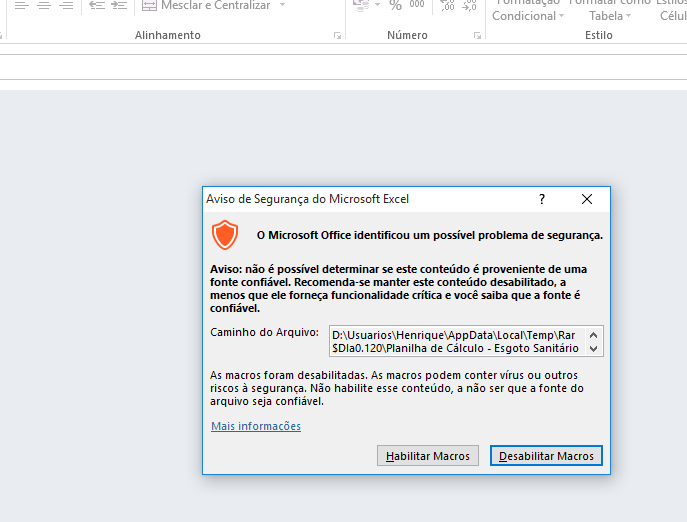Image resolution: width=687 pixels, height=522 pixels.
Task: Decrease indent in Alinhamento group
Action: pyautogui.click(x=97, y=5)
